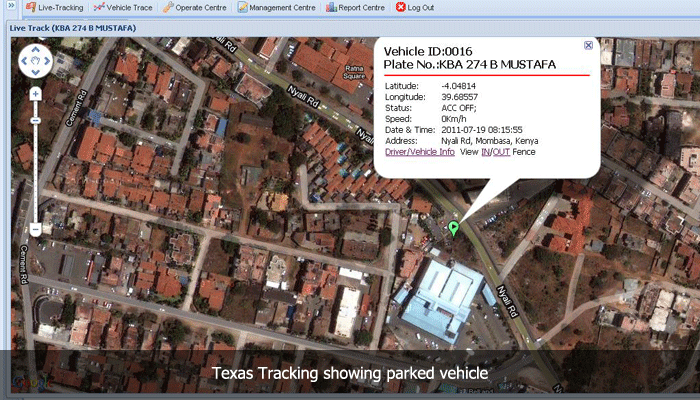Viewport: 700px width, 400px height.
Task: Zoom out with the minus button
Action: click(x=35, y=230)
